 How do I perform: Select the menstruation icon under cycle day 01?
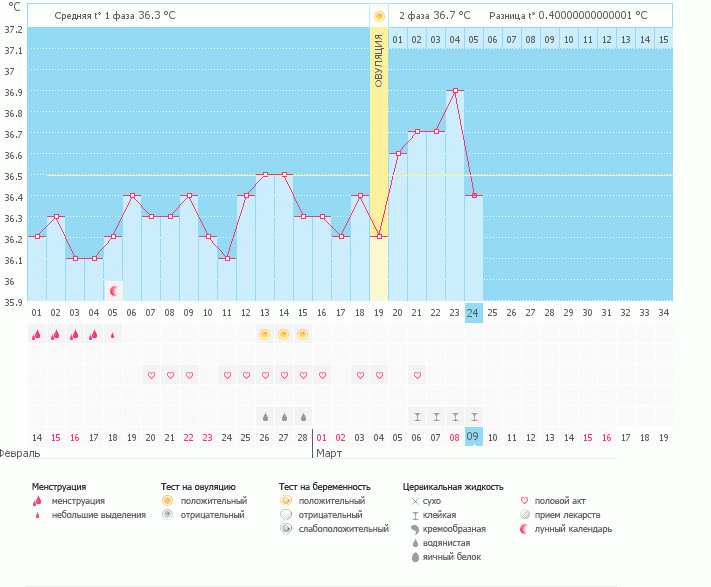37,335
